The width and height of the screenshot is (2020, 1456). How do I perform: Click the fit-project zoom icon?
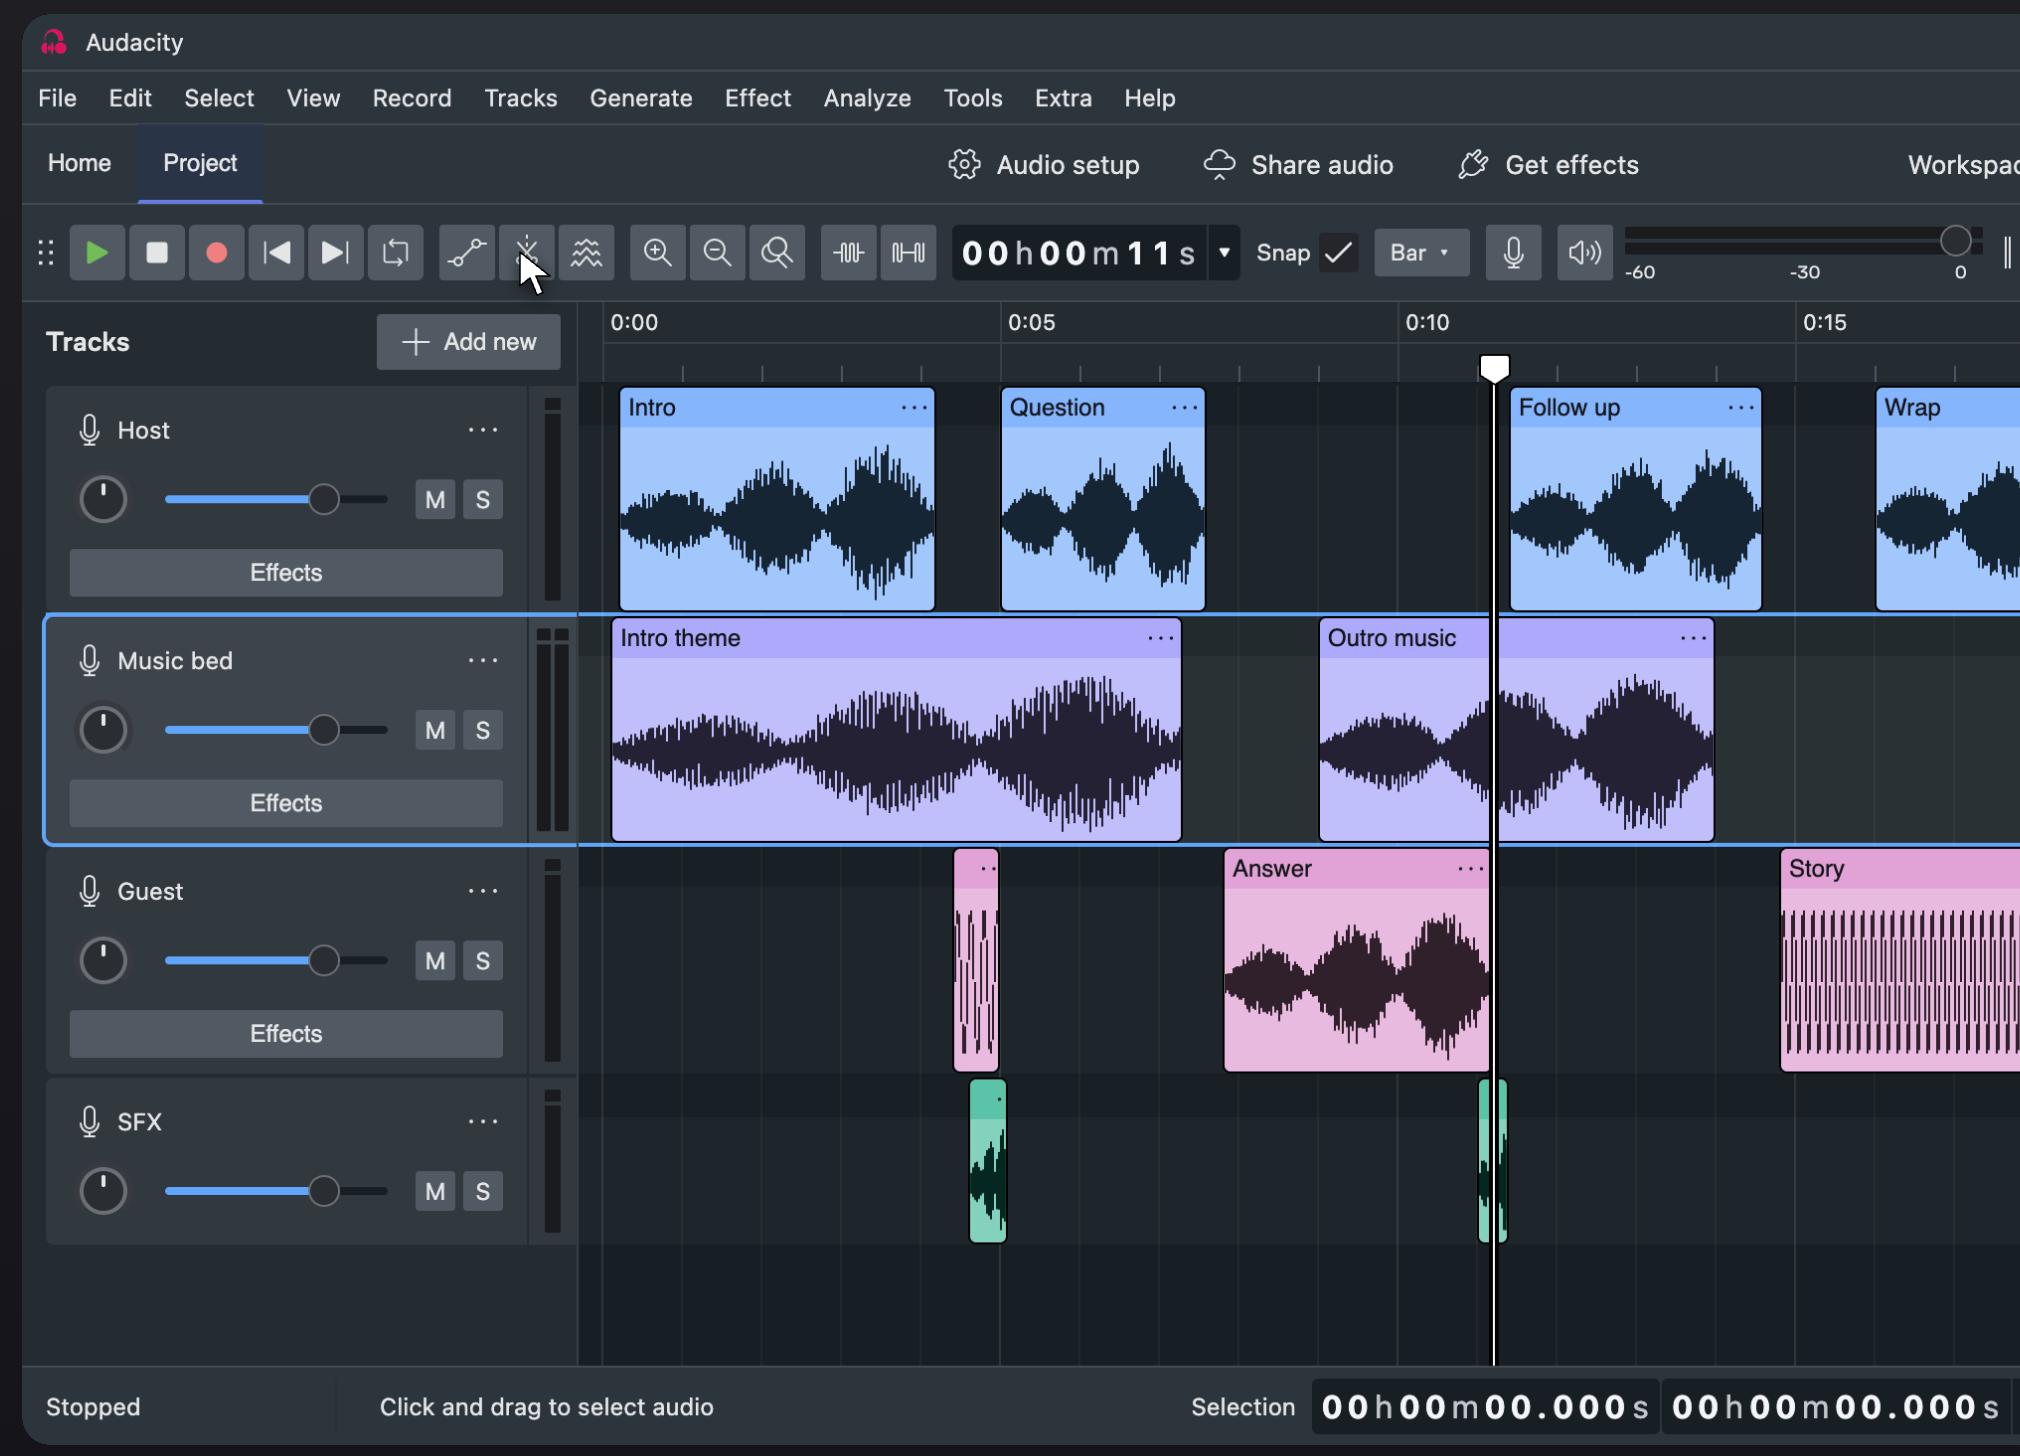pyautogui.click(x=777, y=253)
